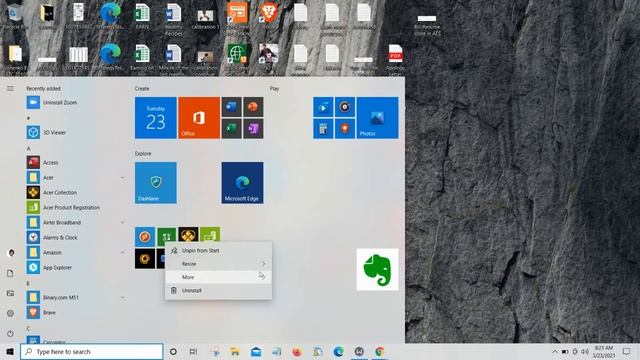Select the EARN Excel file on the desktop
The image size is (640, 360).
(x=142, y=16)
